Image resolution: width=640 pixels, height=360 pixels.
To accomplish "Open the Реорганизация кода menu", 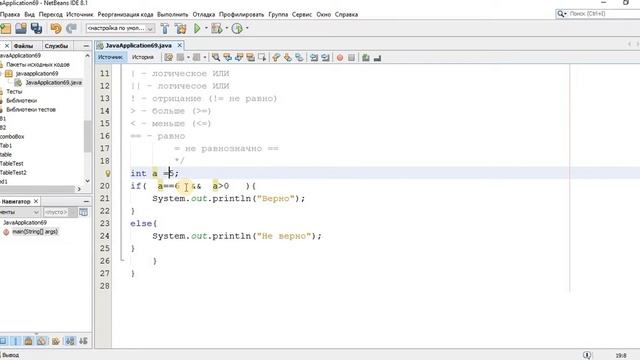I will coord(125,14).
